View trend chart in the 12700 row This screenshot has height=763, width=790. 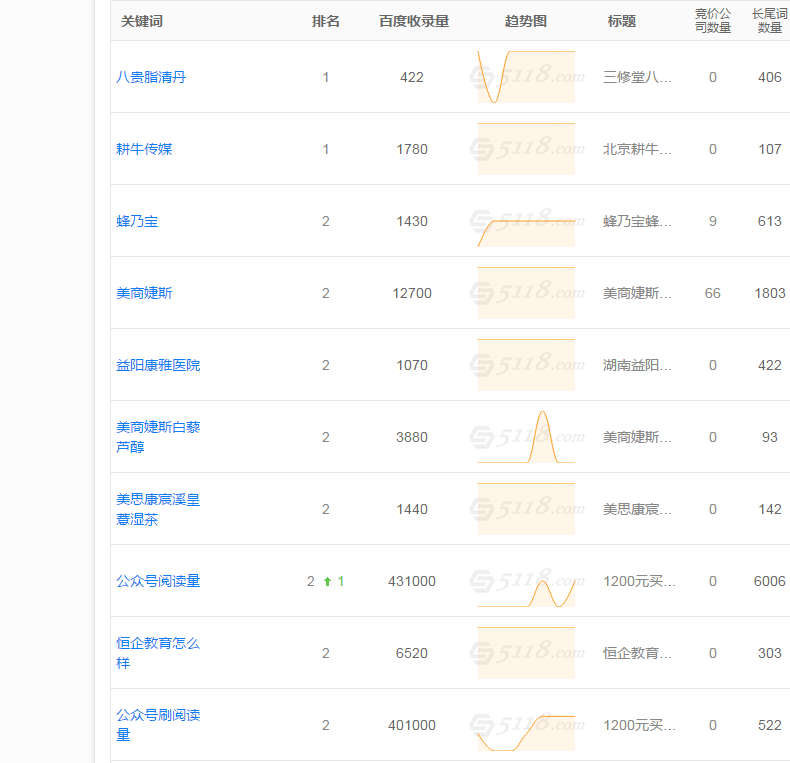click(526, 293)
